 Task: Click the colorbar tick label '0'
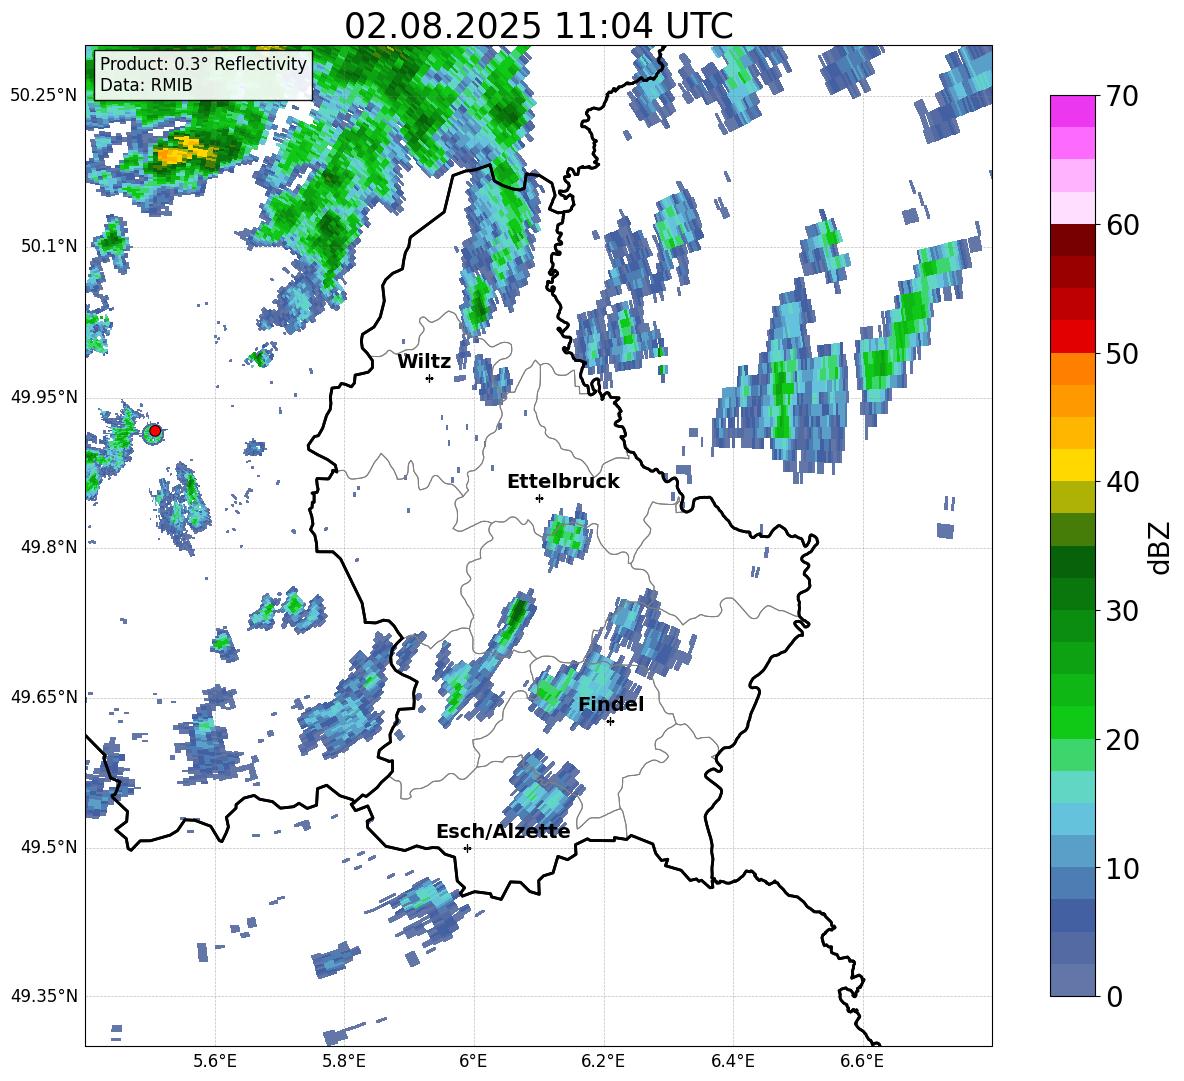[1115, 996]
